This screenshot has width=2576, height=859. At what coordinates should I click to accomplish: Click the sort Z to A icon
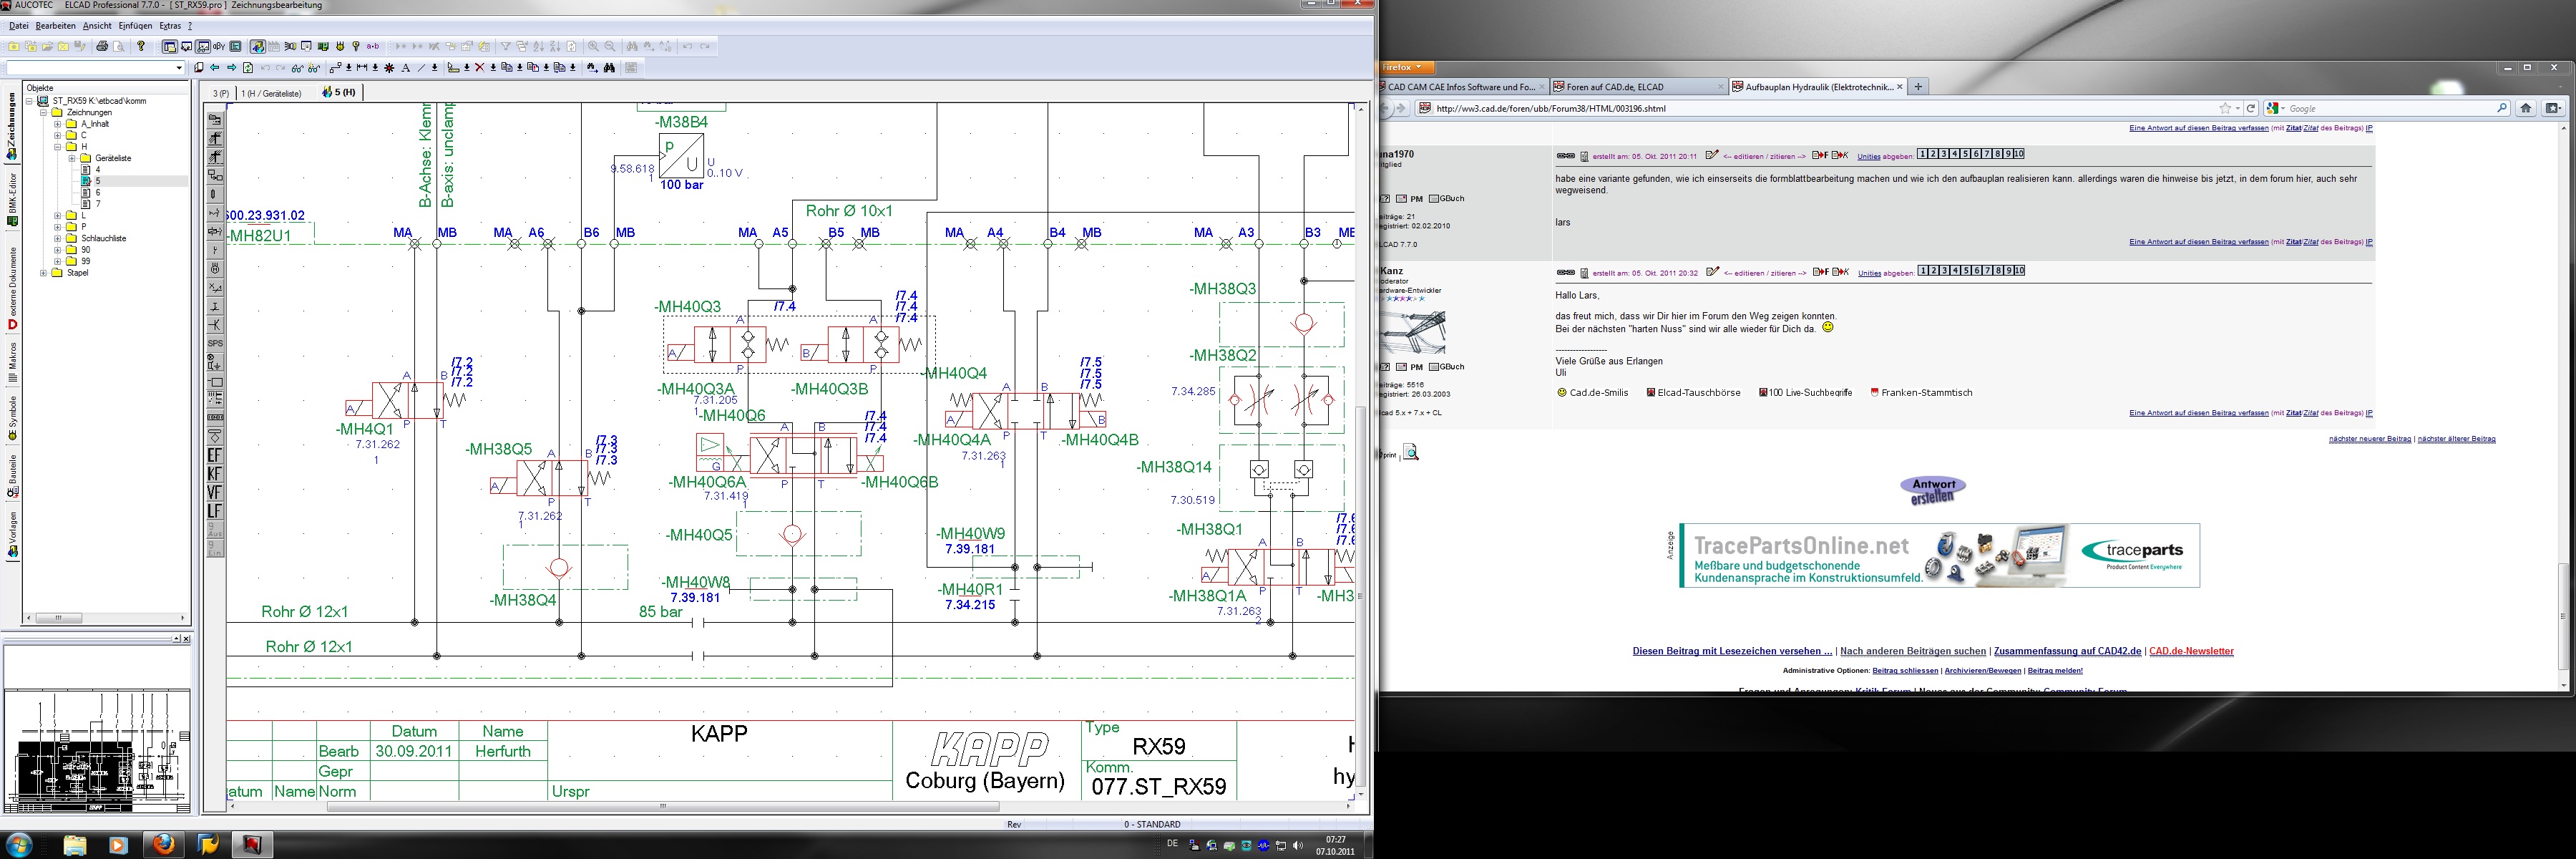click(555, 47)
